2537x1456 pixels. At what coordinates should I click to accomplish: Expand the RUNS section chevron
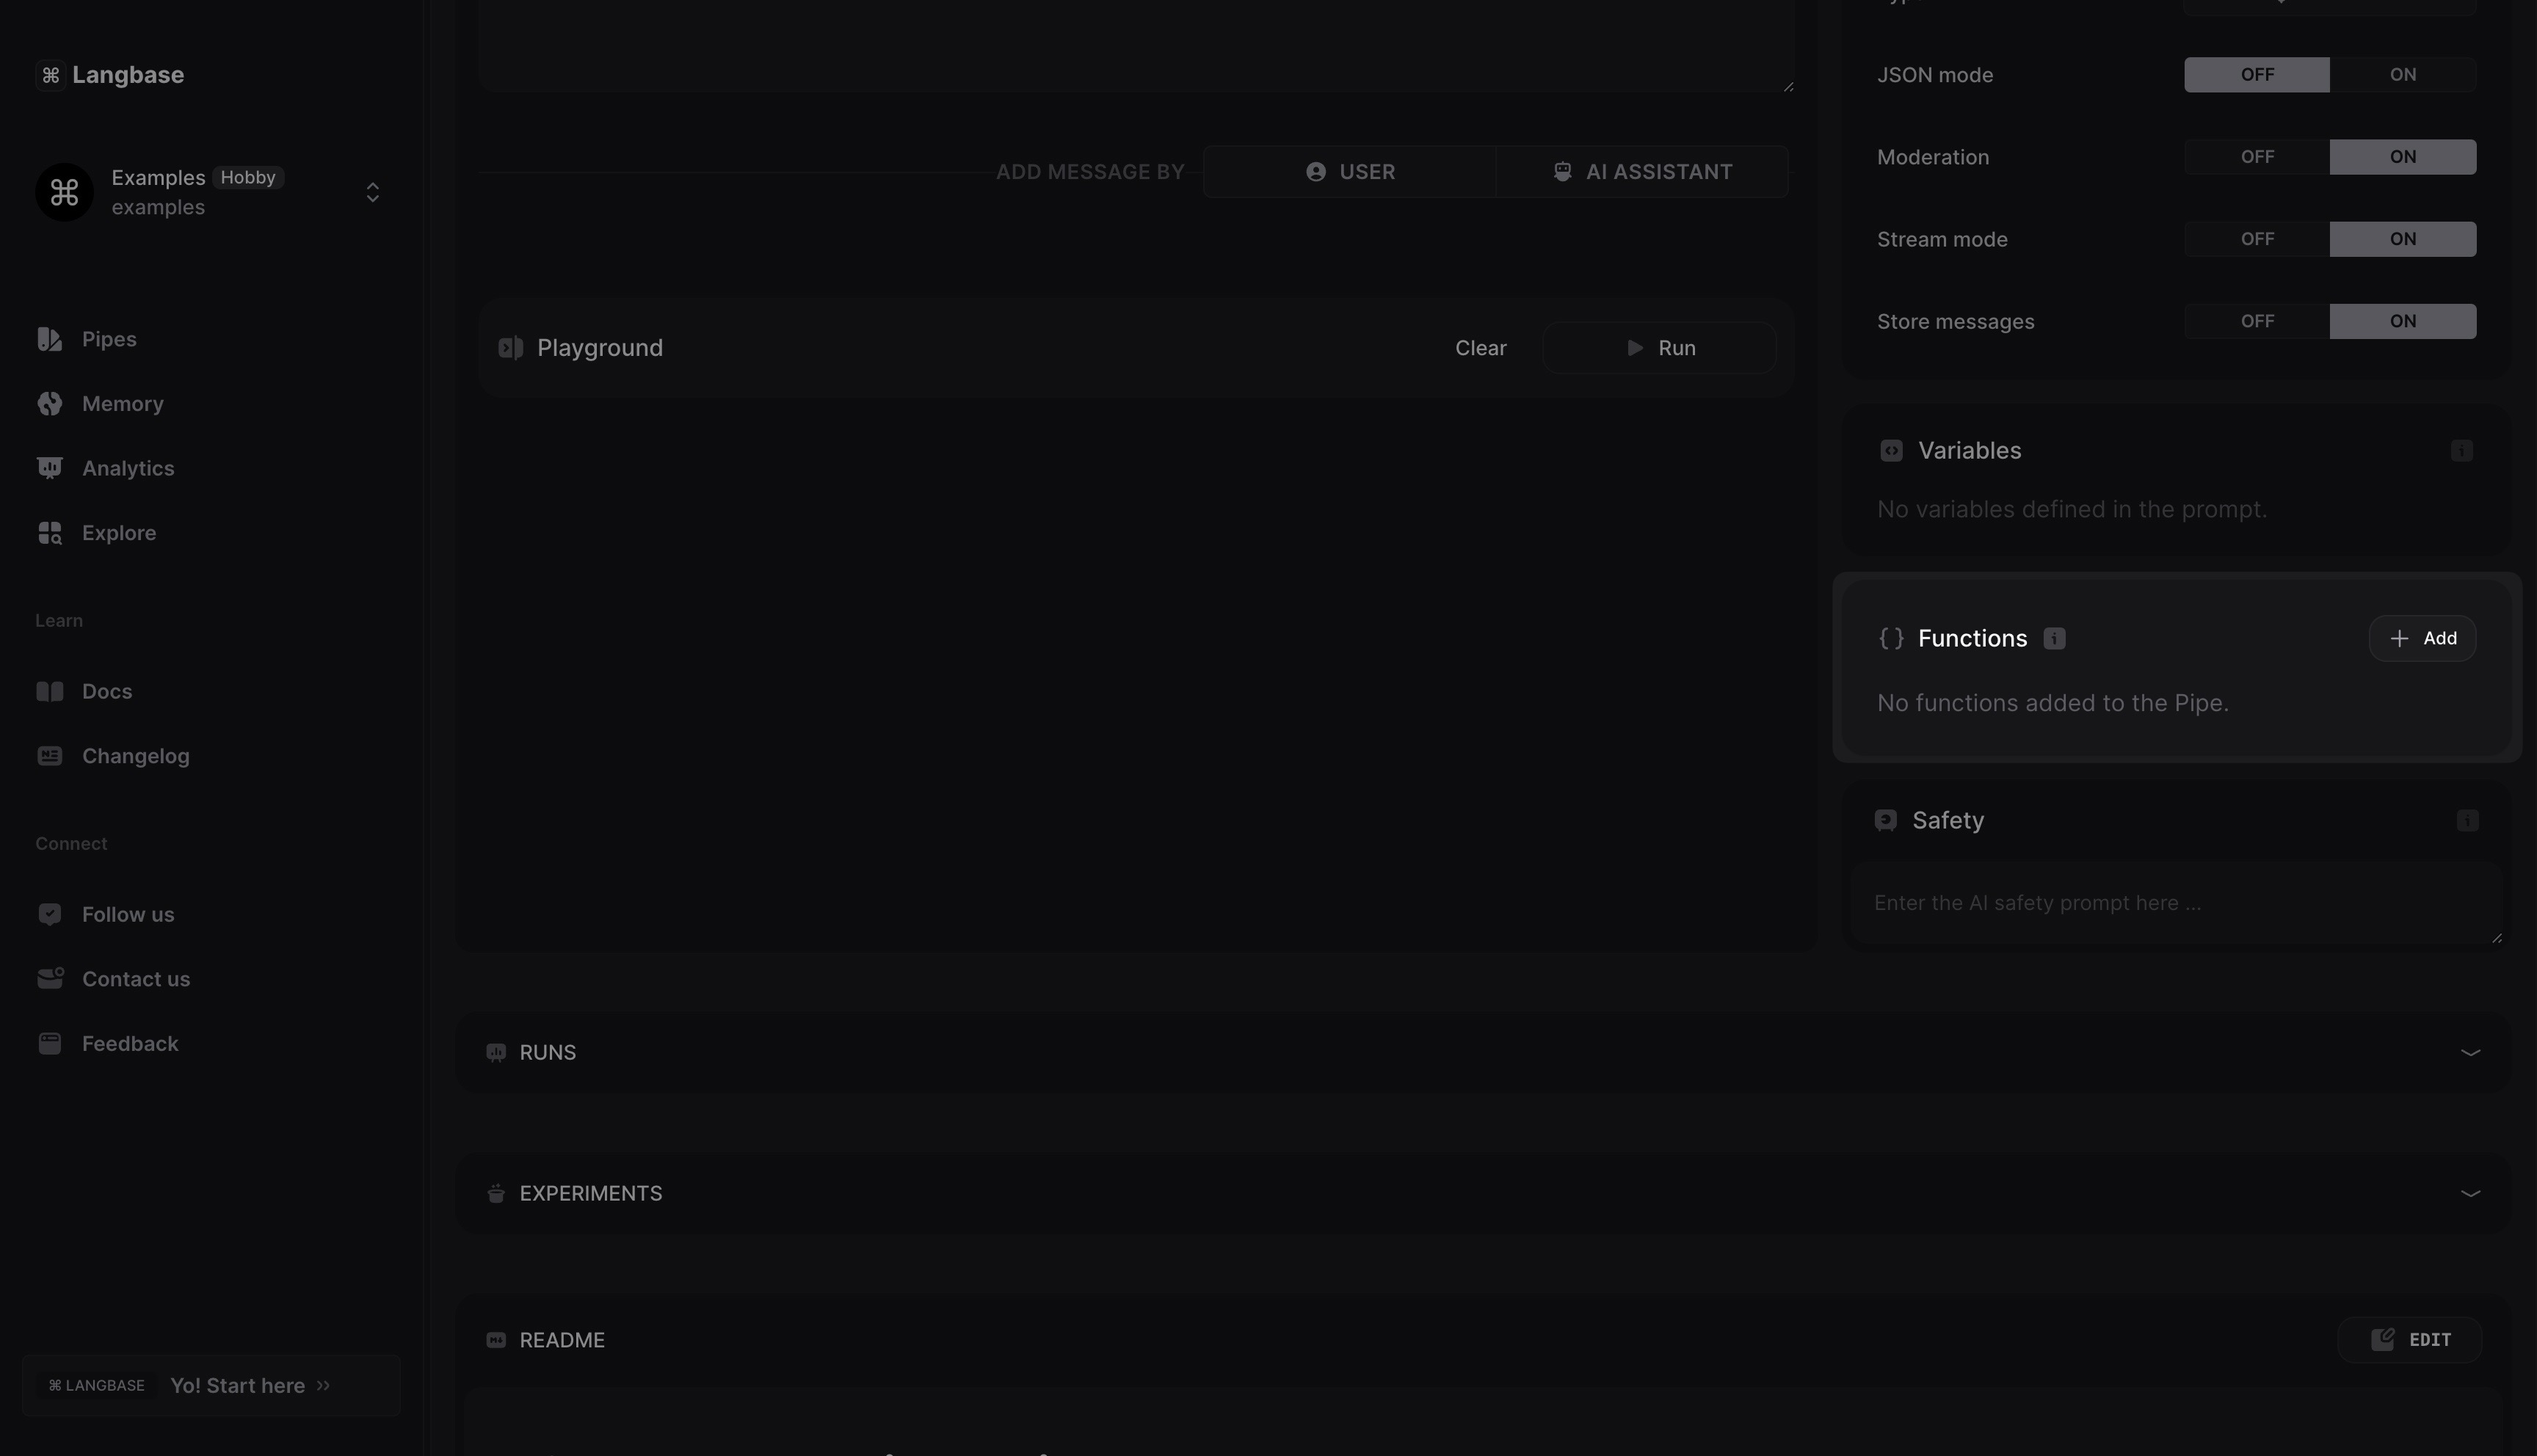[2469, 1052]
